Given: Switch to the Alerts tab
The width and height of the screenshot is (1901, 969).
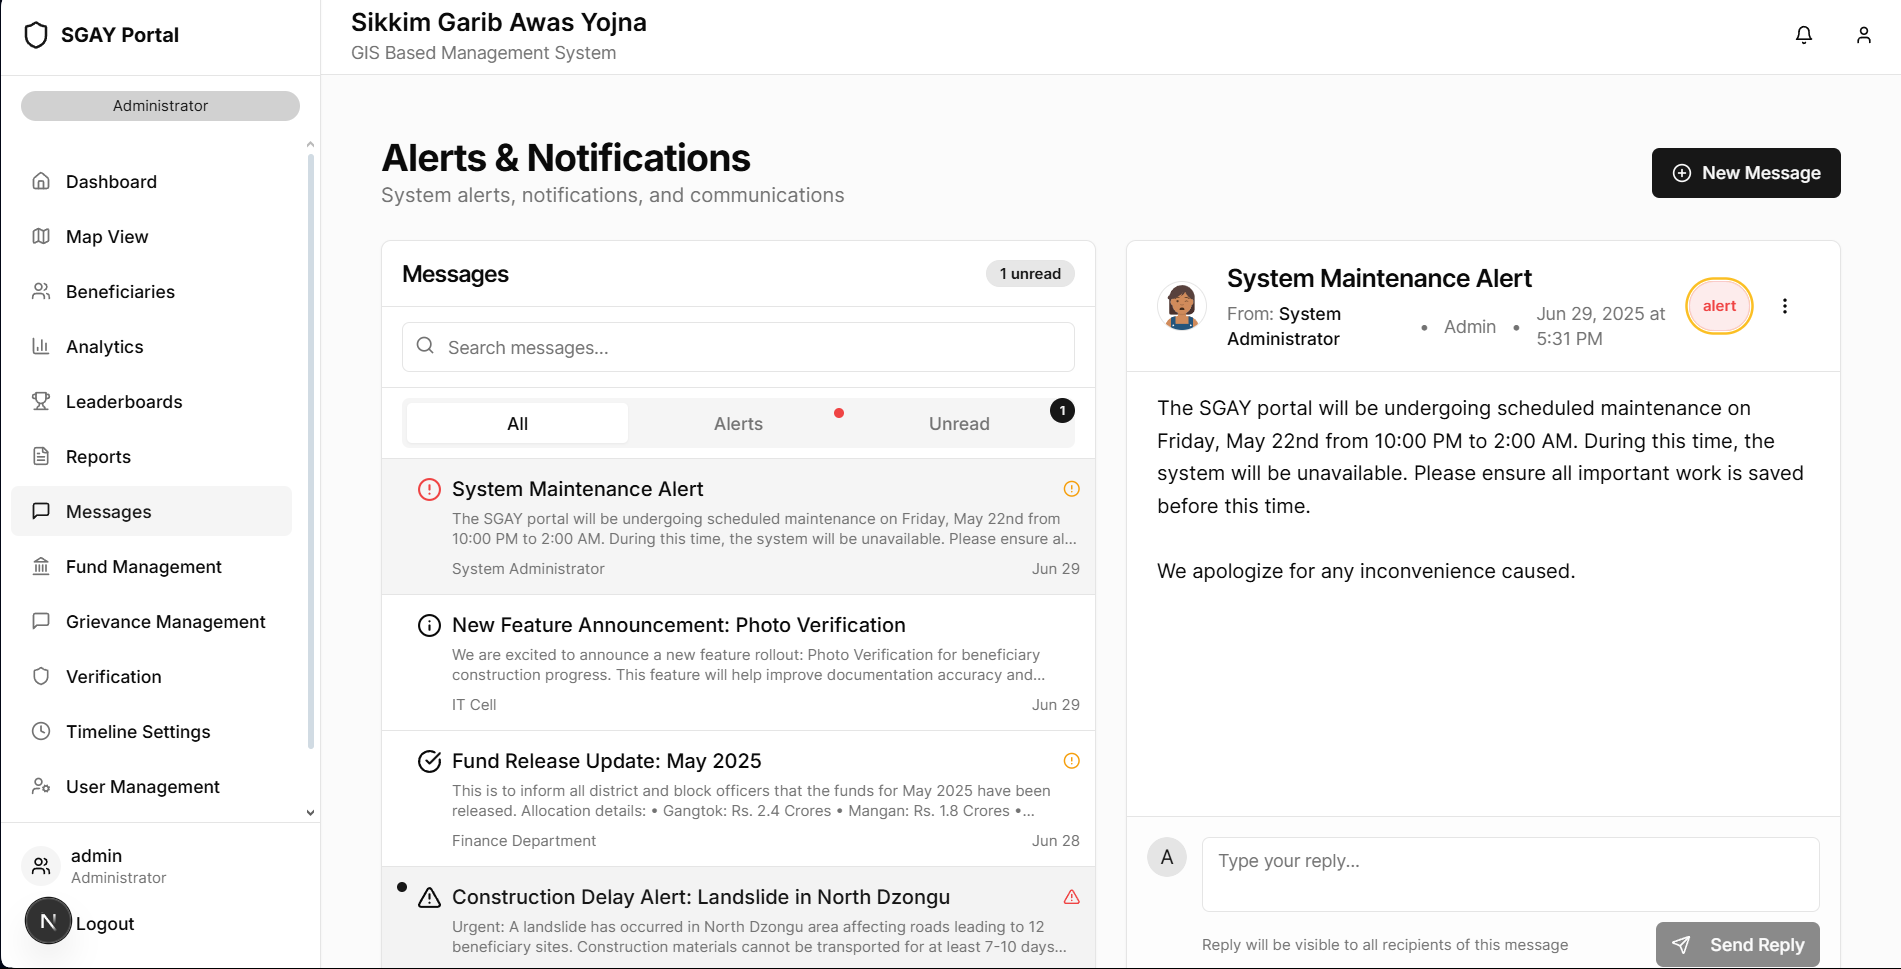Looking at the screenshot, I should pyautogui.click(x=738, y=424).
